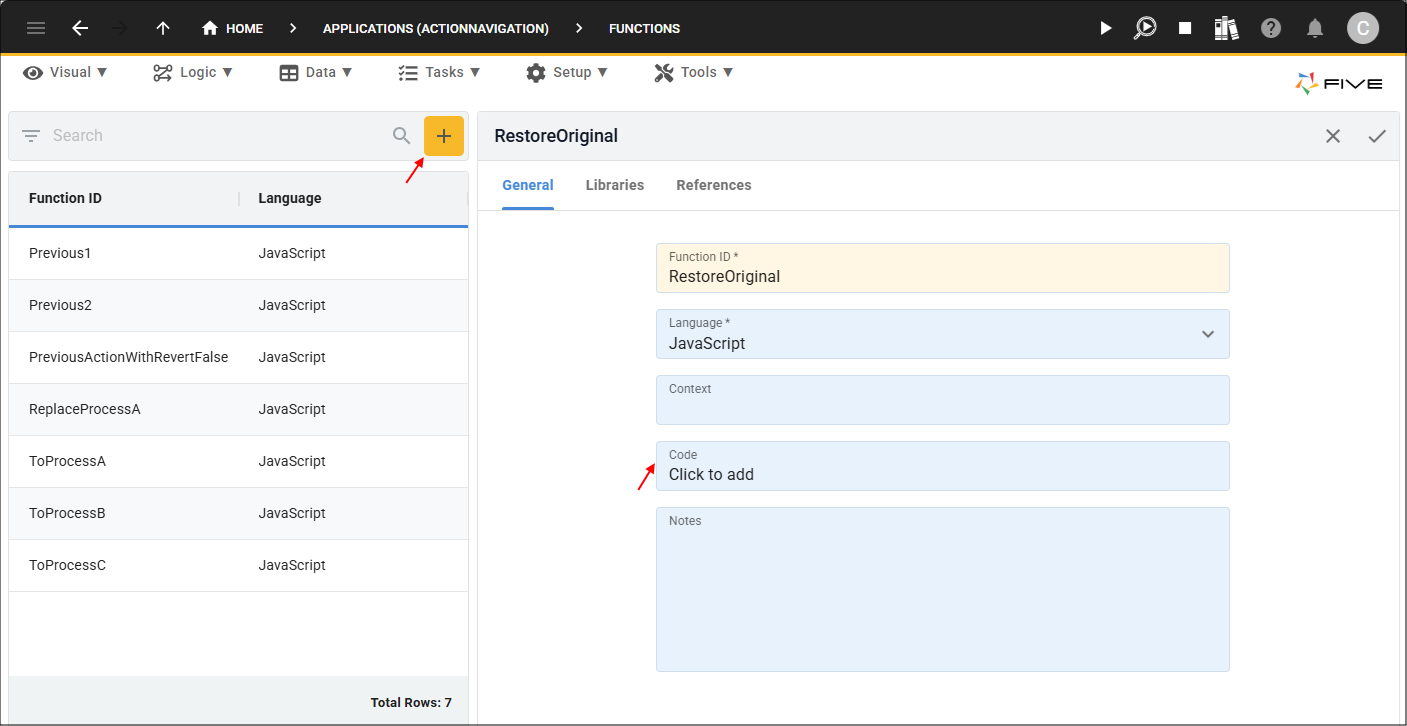Sort by Language column header
Image resolution: width=1407 pixels, height=726 pixels.
pyautogui.click(x=290, y=198)
